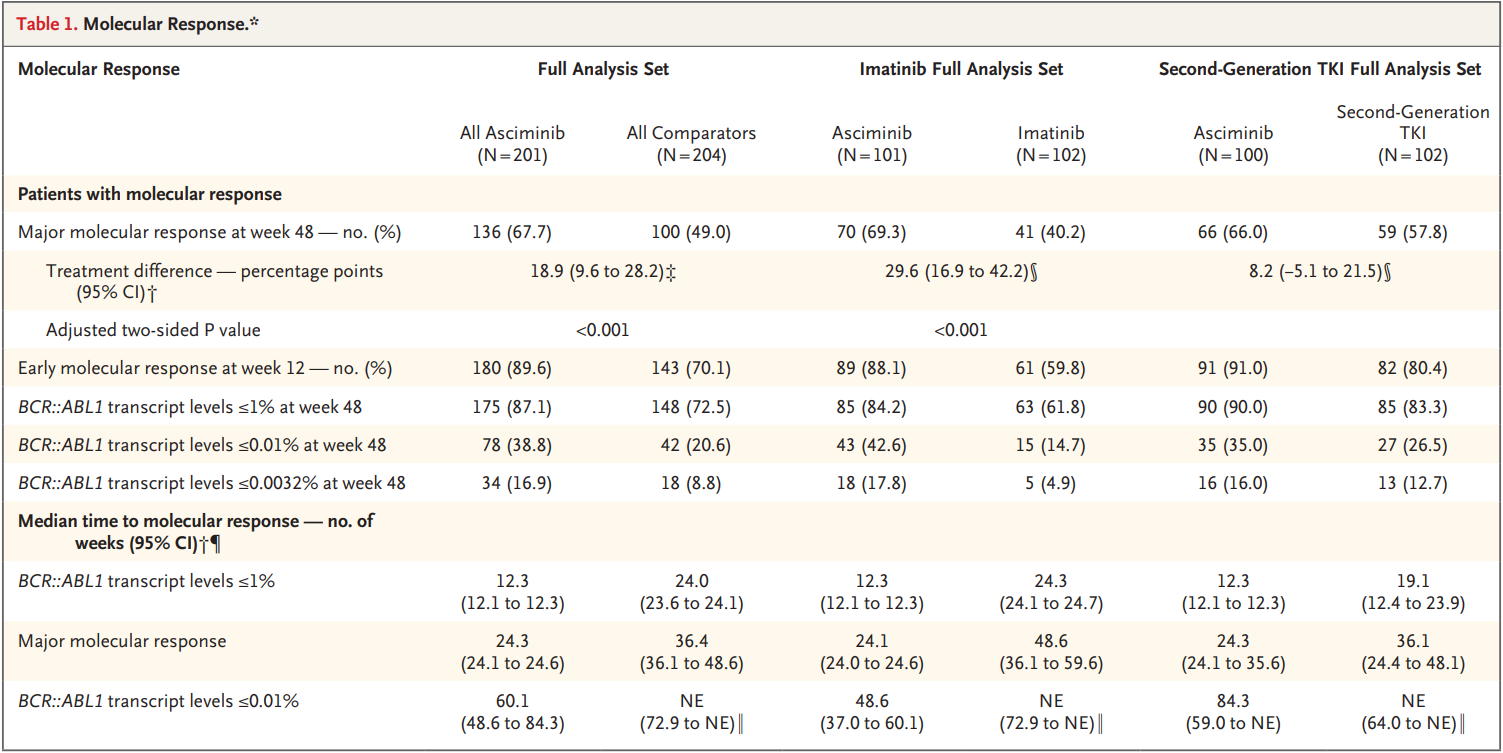
Task: Click the 'All Asciminib (N=201)' column header
Action: coord(512,144)
